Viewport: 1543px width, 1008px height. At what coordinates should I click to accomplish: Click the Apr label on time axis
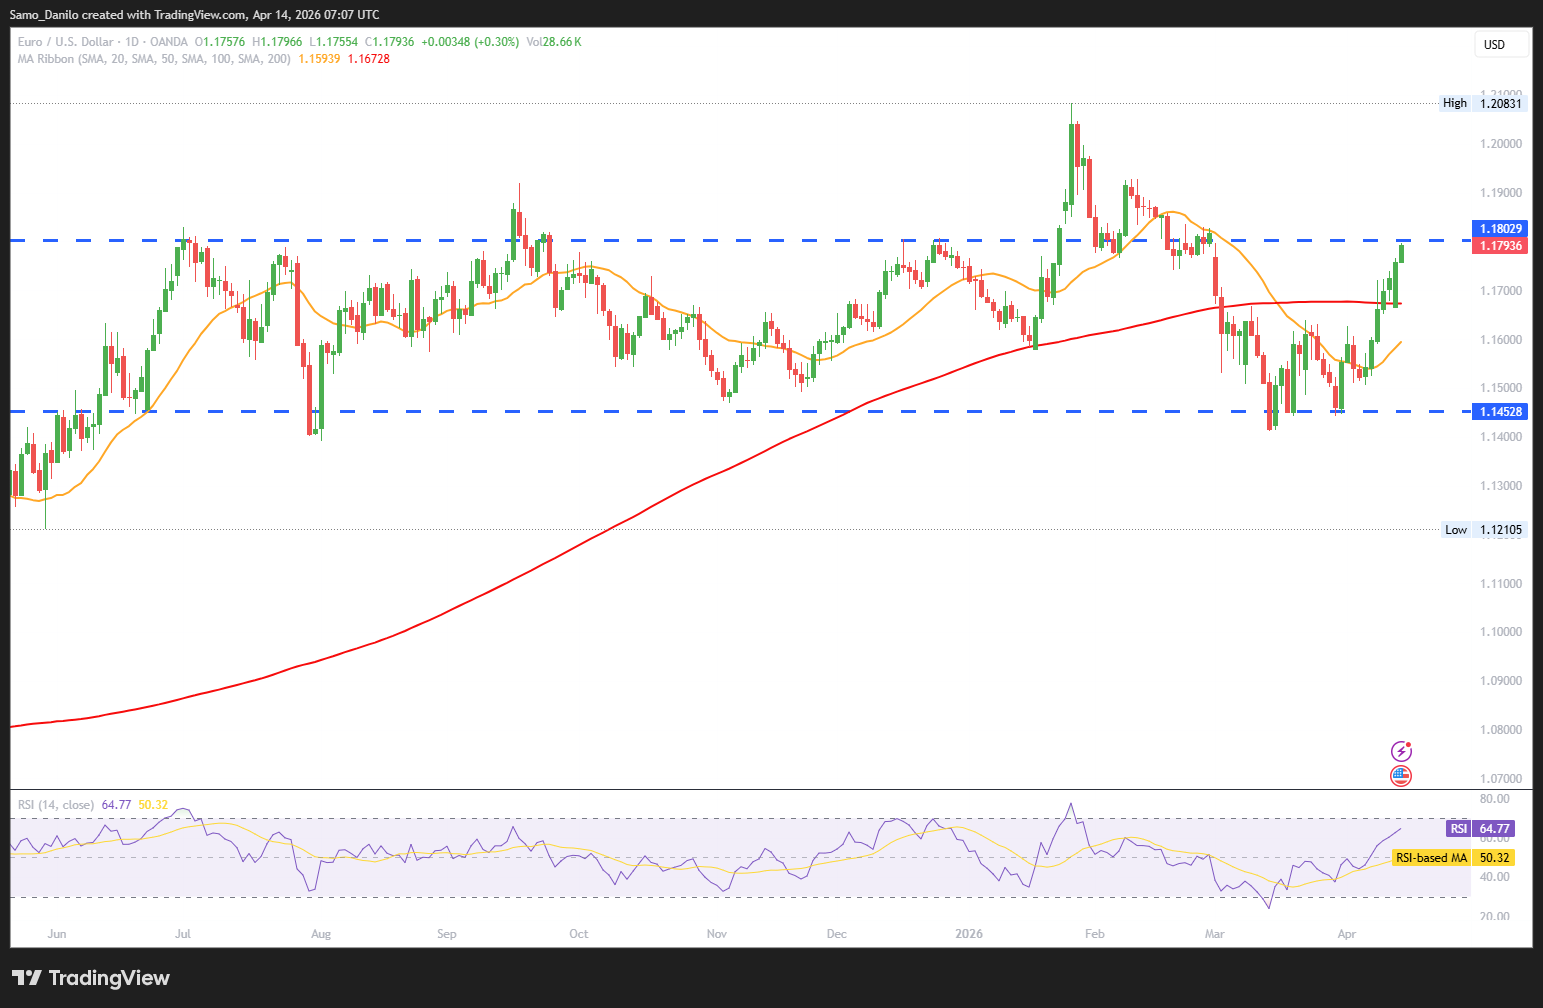pos(1347,934)
